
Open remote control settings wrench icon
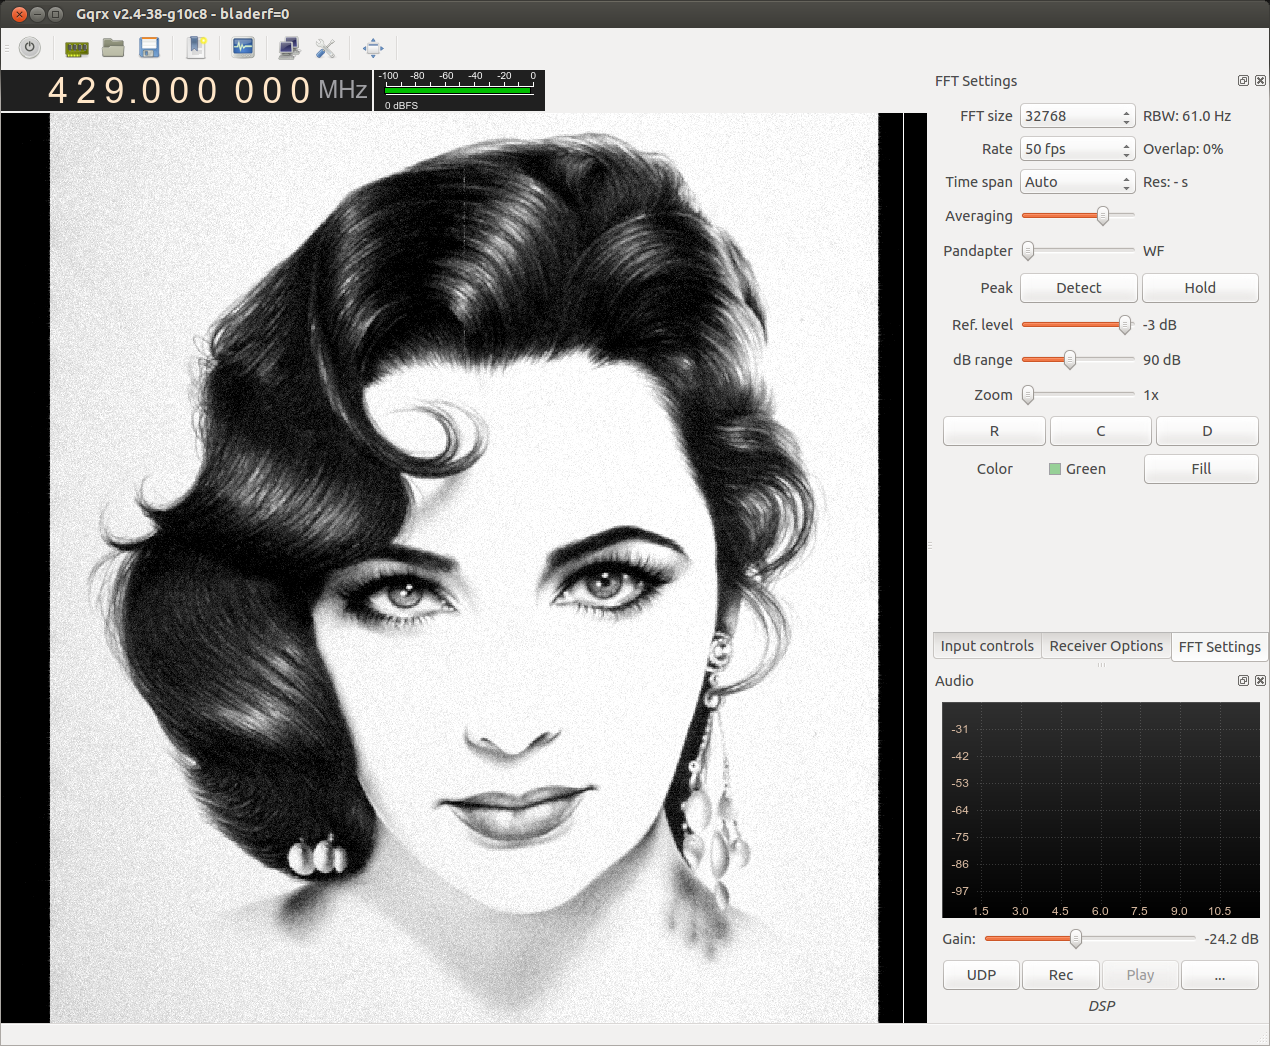tap(325, 48)
